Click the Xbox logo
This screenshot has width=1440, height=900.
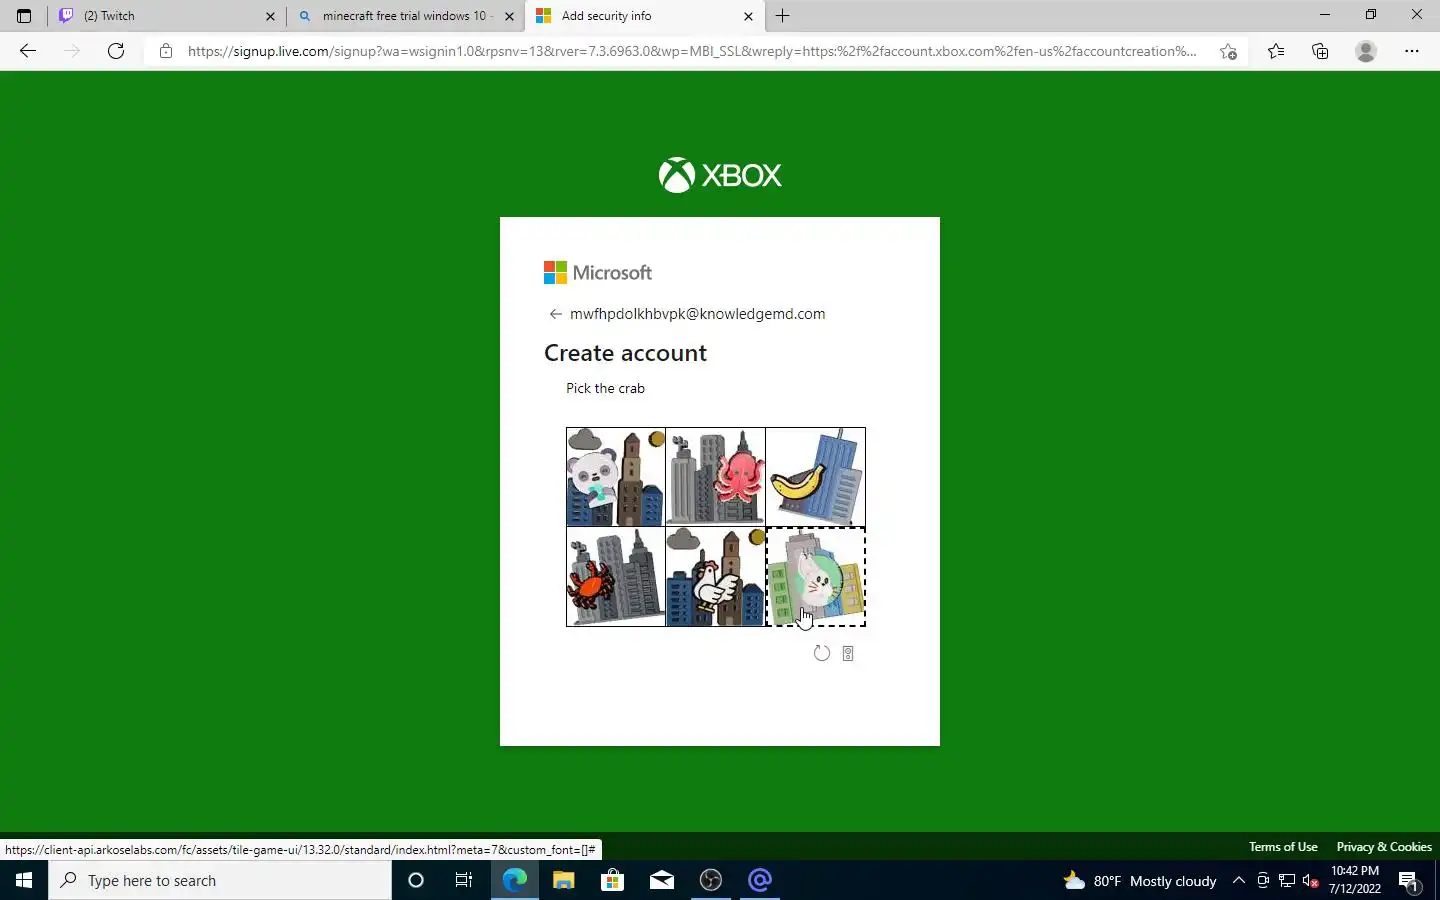pyautogui.click(x=720, y=175)
